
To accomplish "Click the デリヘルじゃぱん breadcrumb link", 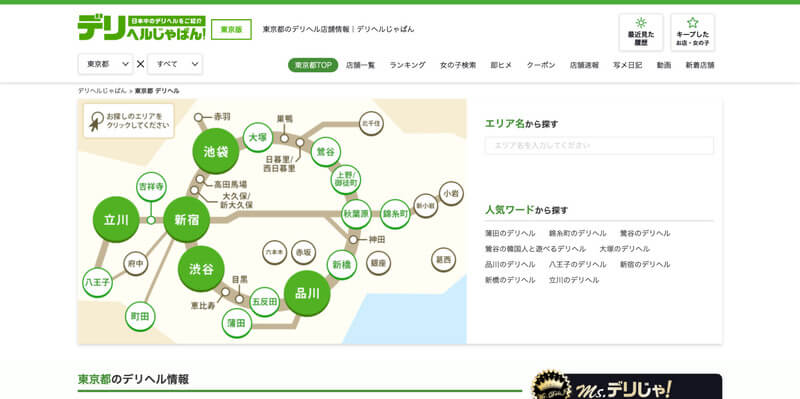I will pyautogui.click(x=102, y=91).
